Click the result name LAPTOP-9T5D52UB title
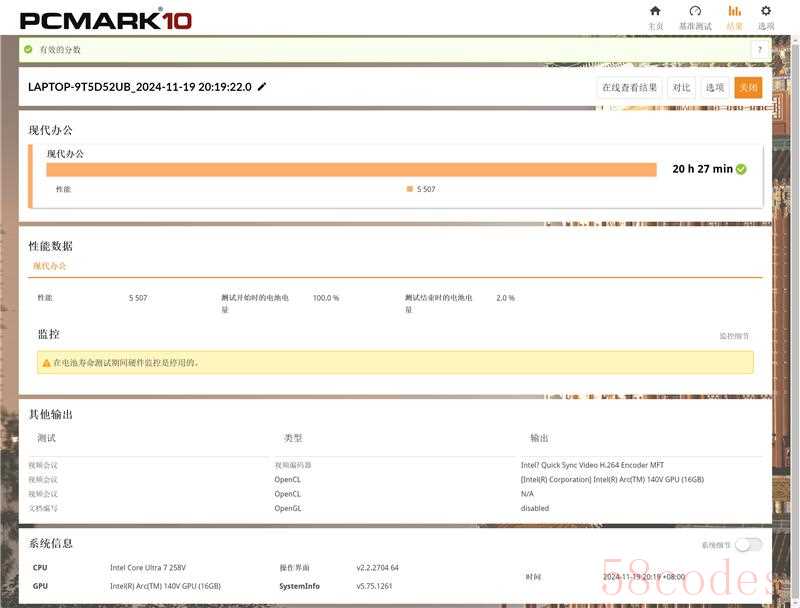The height and width of the screenshot is (608, 800). coord(139,87)
